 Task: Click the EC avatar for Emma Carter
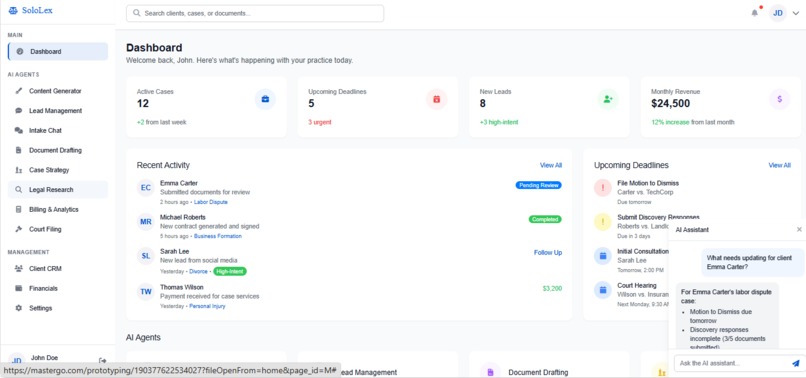point(146,188)
